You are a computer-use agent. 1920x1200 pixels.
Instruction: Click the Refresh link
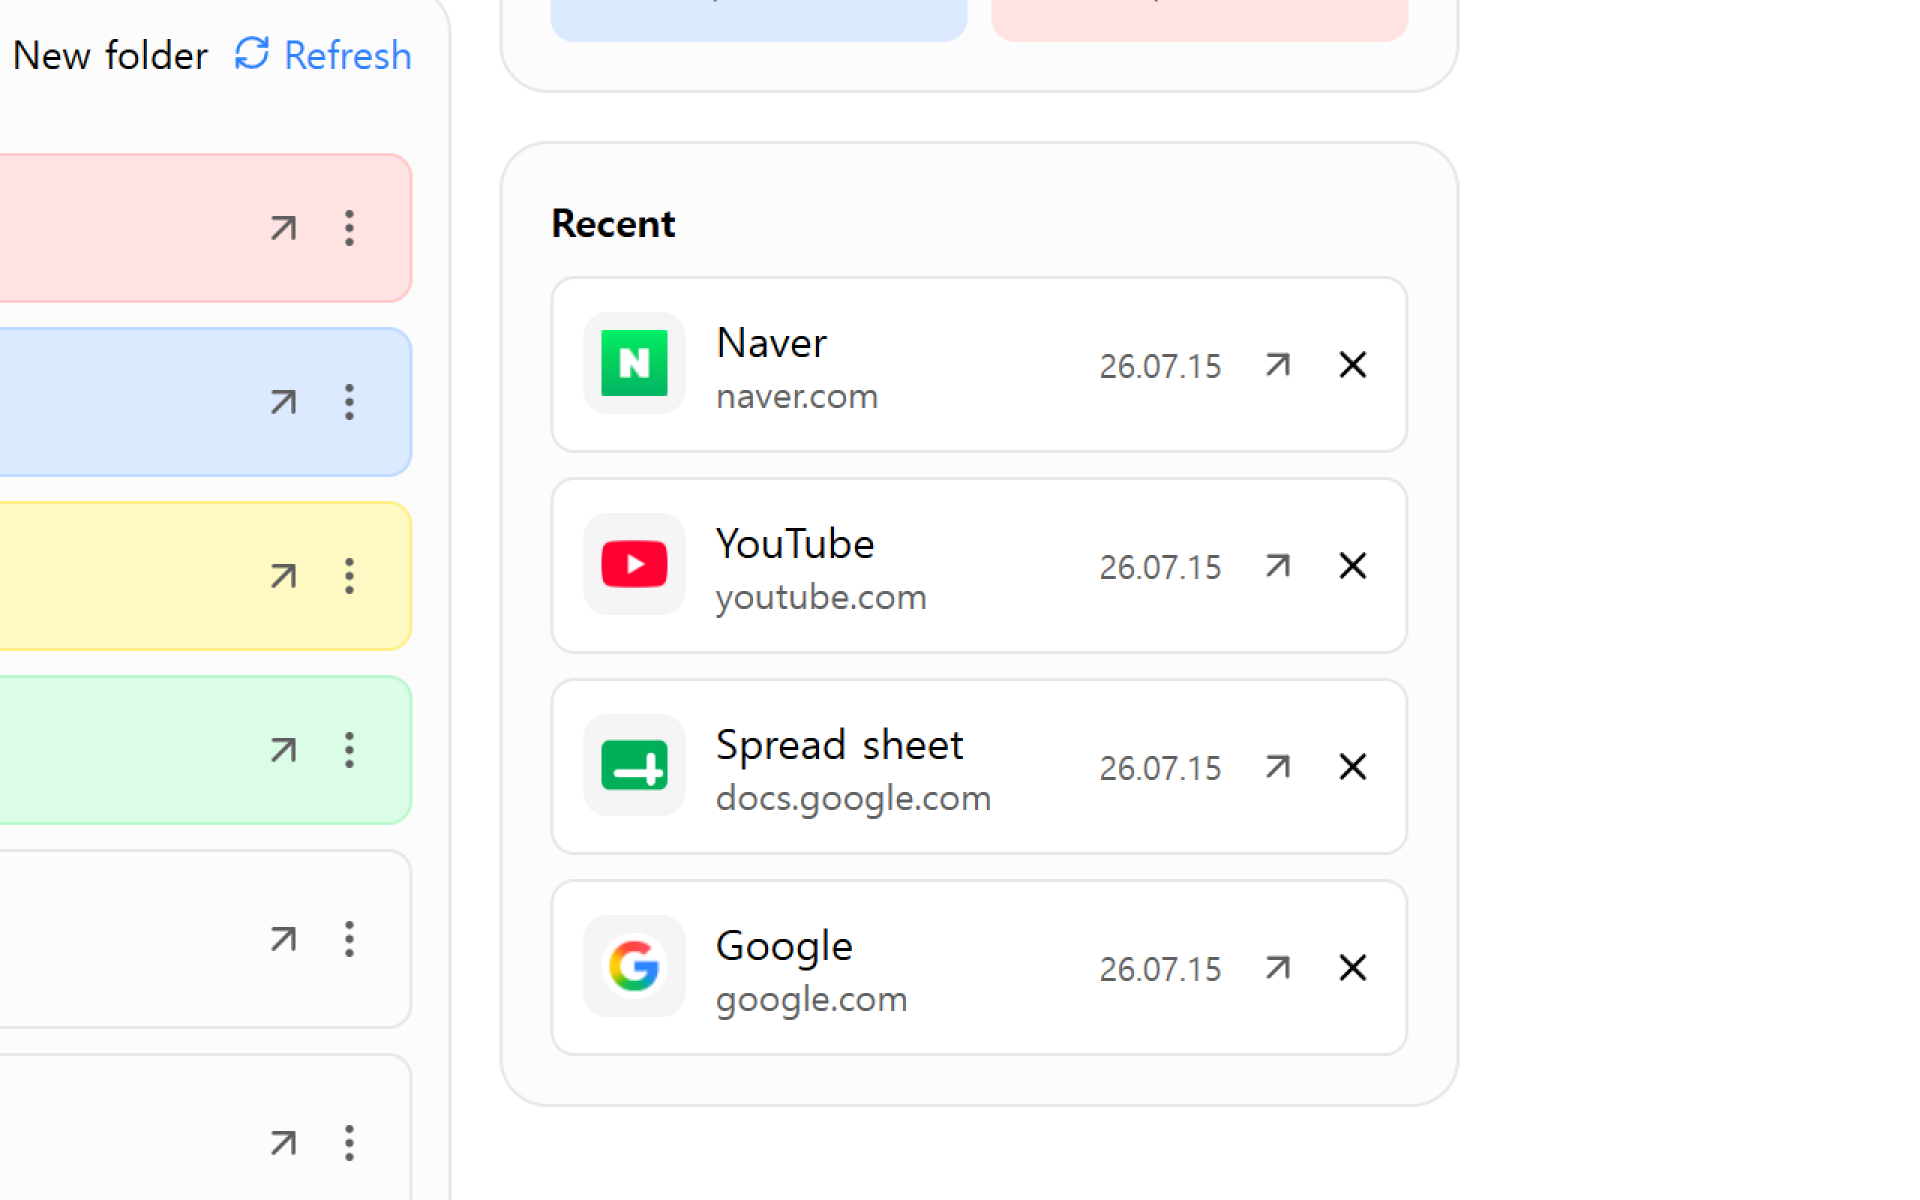click(x=323, y=55)
